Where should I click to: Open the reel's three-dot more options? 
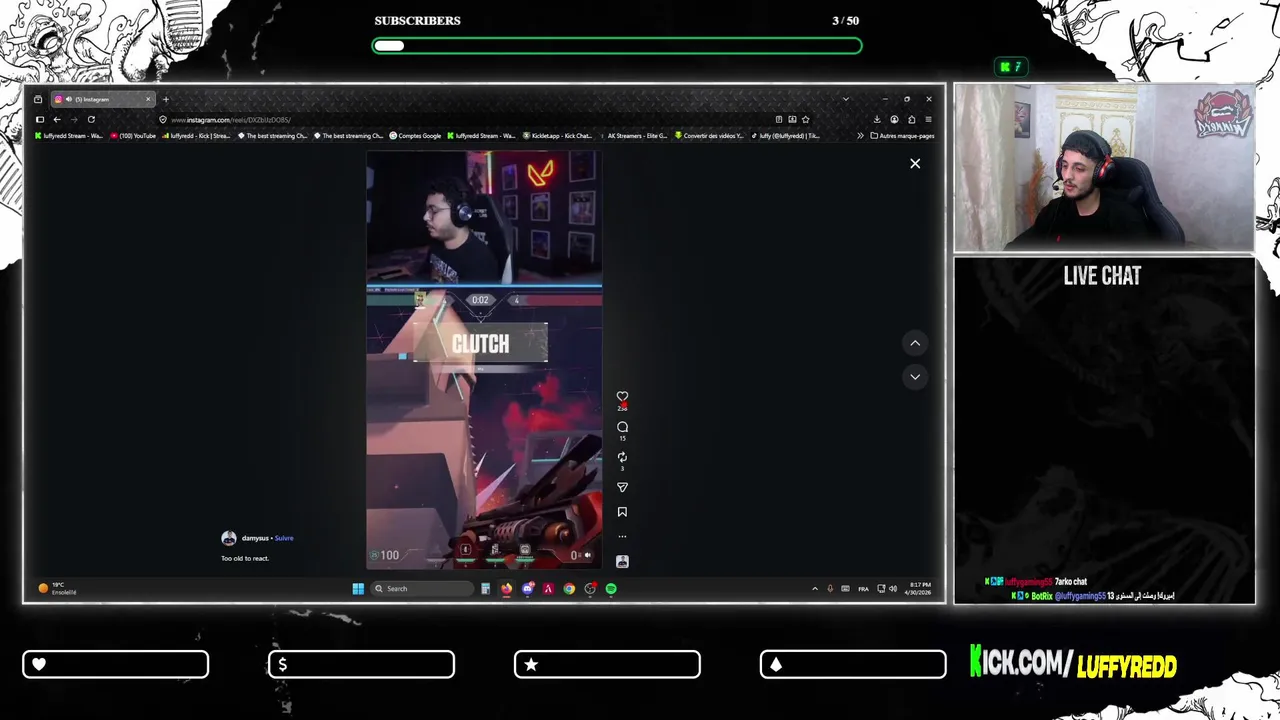coord(622,537)
